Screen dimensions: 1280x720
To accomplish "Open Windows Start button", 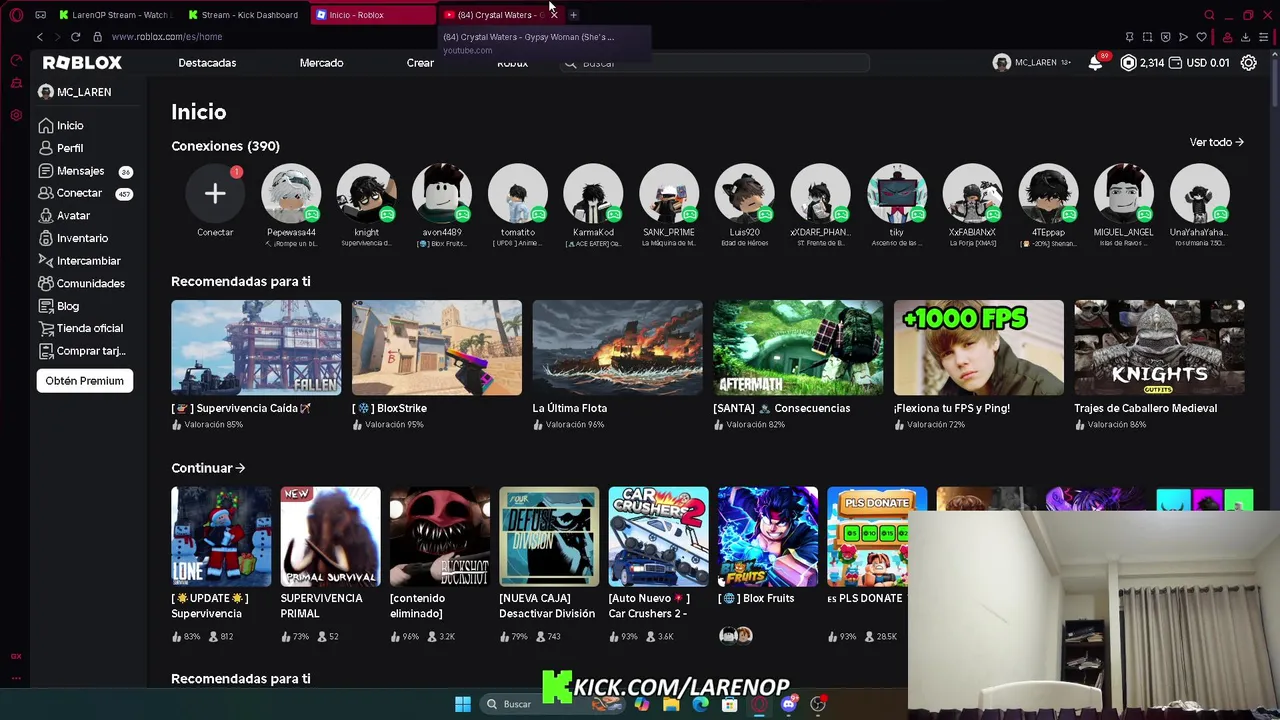I will (463, 704).
